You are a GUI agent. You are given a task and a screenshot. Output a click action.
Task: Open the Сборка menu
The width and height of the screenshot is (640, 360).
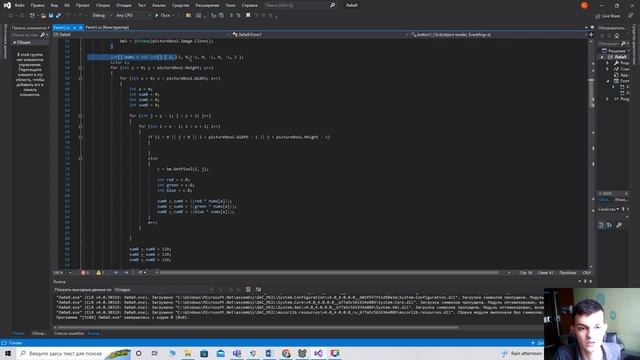pos(102,5)
